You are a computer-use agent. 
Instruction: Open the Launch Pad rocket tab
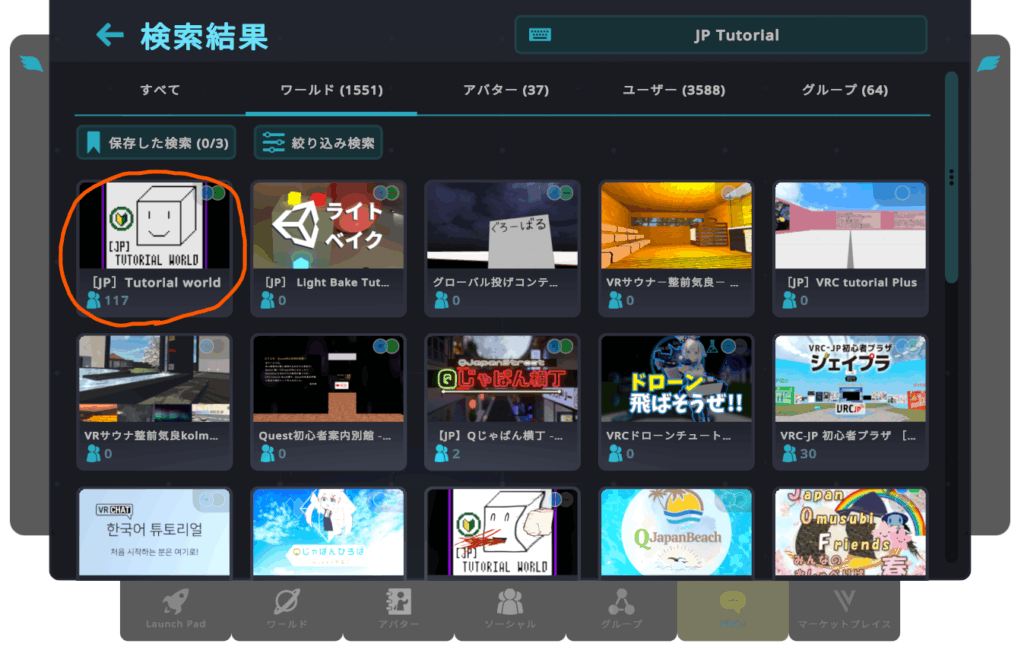click(x=176, y=609)
